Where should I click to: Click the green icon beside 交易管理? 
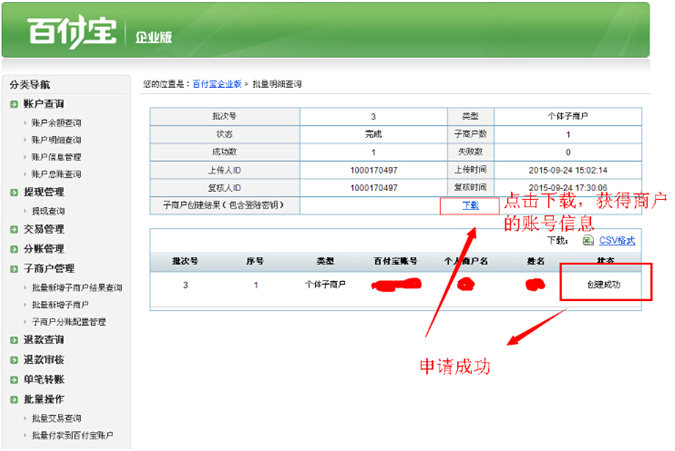click(x=14, y=229)
